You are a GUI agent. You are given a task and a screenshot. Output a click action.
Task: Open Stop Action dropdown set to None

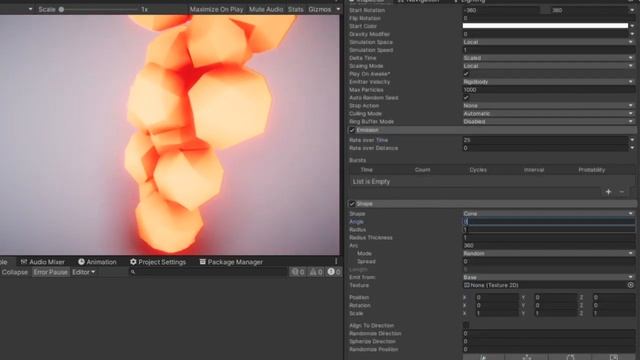coord(549,106)
